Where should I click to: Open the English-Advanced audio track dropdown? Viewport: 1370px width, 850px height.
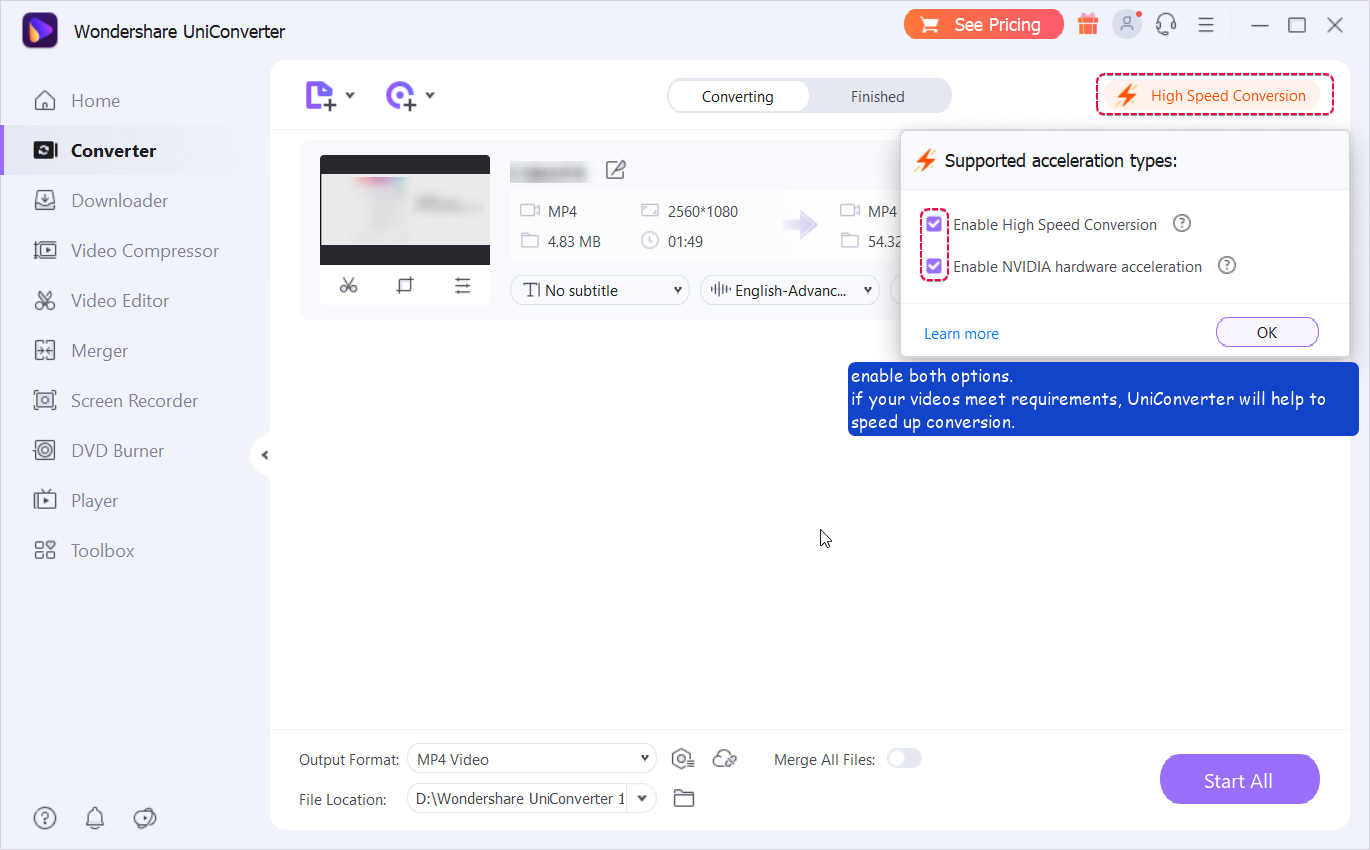789,290
